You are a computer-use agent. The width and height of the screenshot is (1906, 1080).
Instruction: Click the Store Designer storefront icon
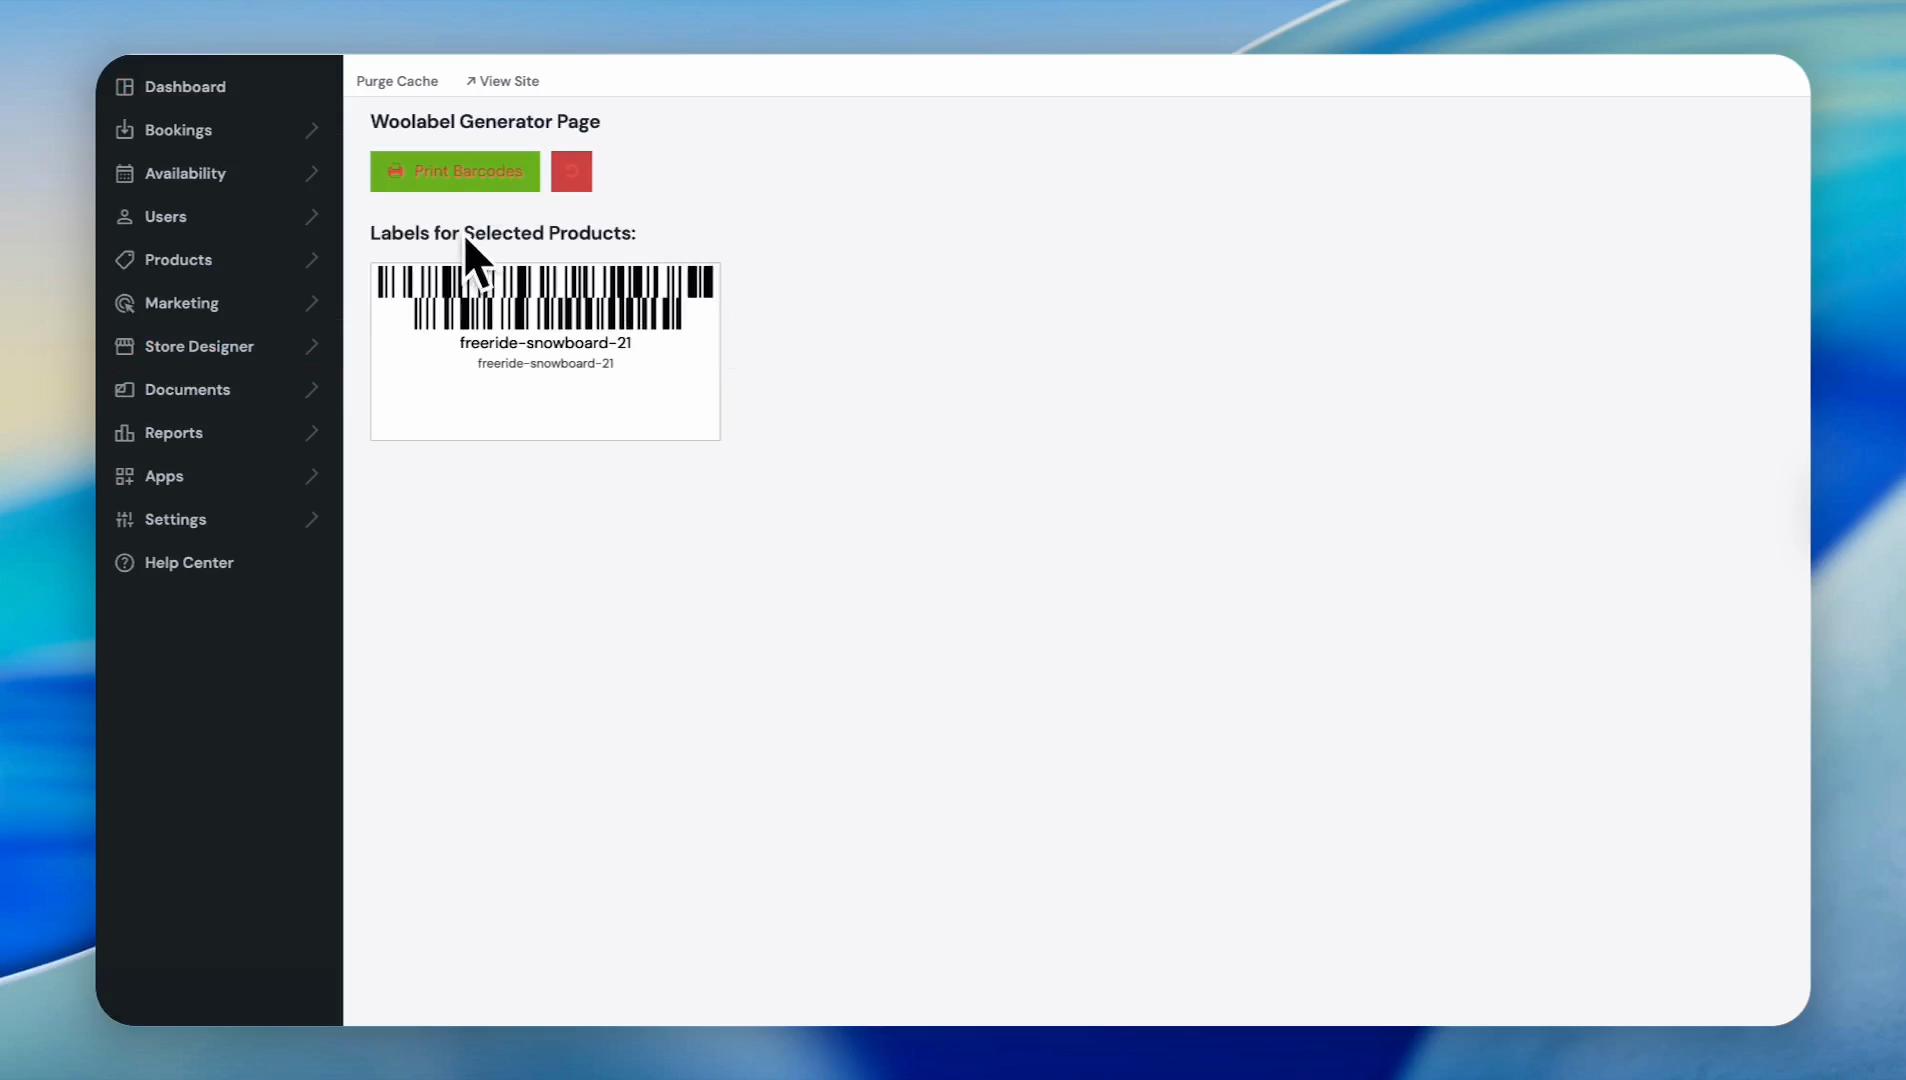pyautogui.click(x=124, y=346)
